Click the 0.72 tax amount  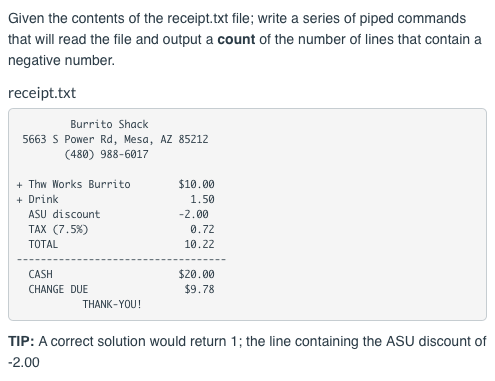202,229
